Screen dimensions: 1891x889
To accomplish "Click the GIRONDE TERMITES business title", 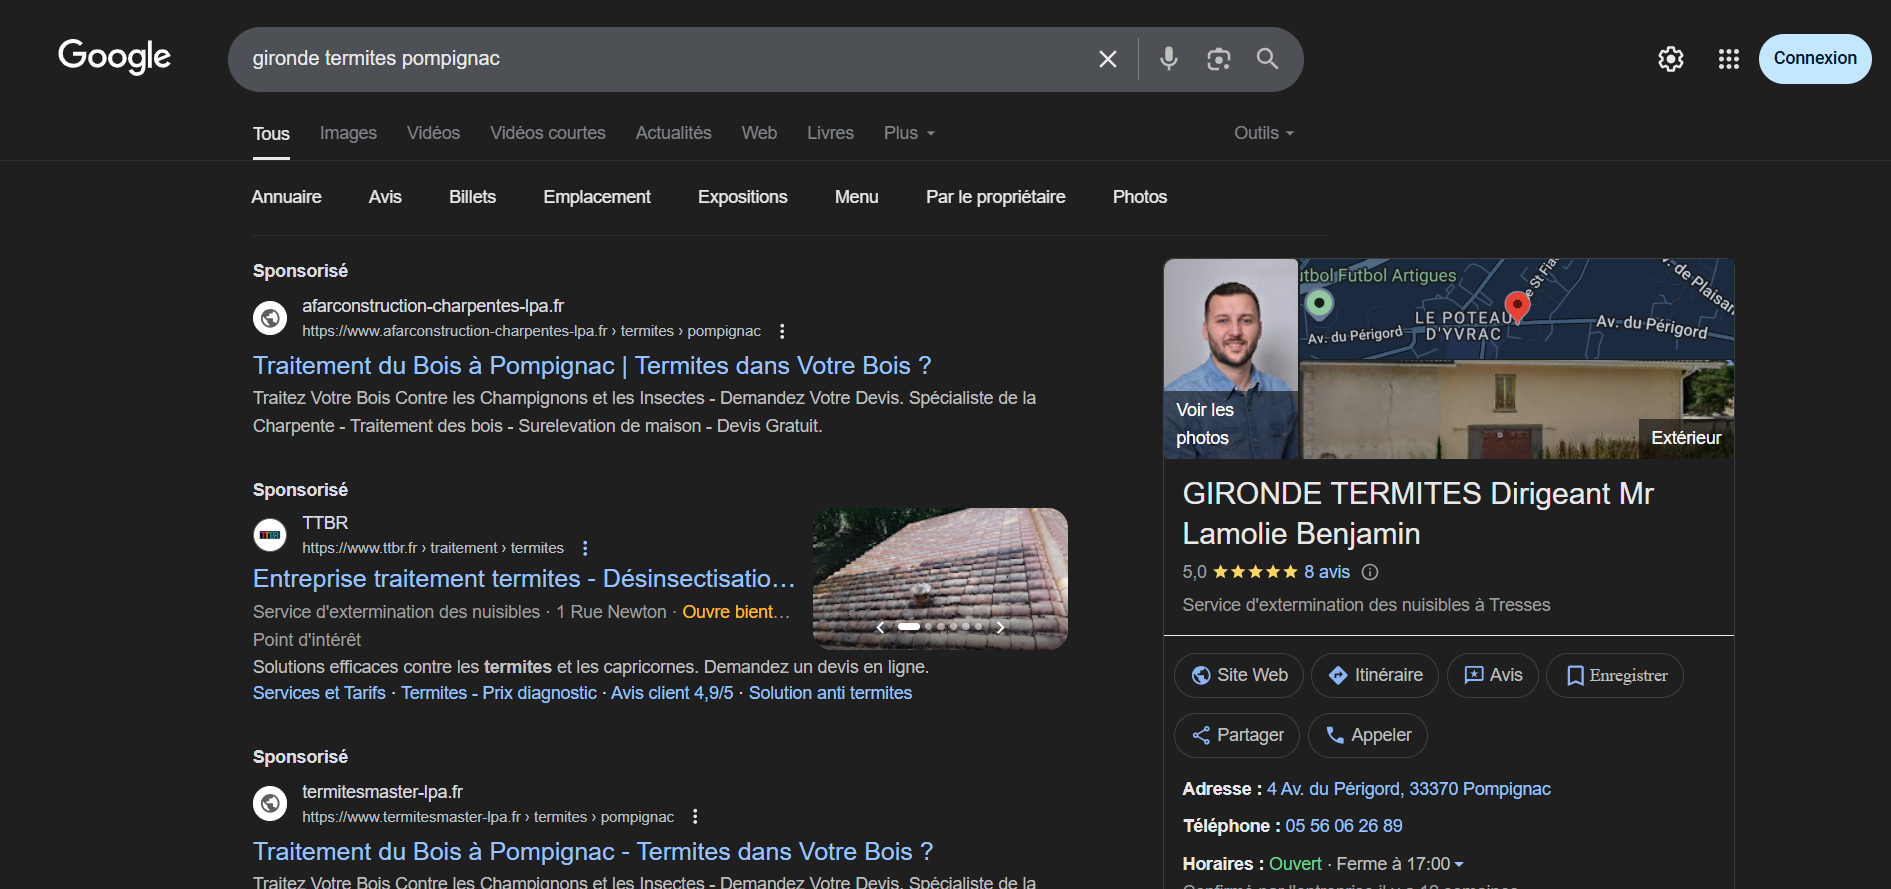I will pyautogui.click(x=1418, y=514).
